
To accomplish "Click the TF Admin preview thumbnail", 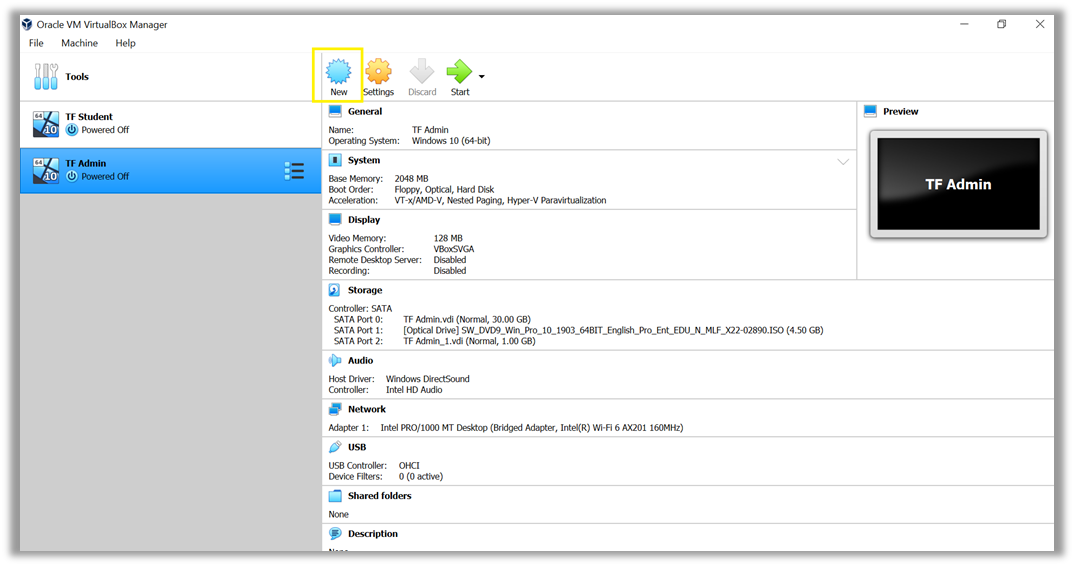I will (x=958, y=184).
